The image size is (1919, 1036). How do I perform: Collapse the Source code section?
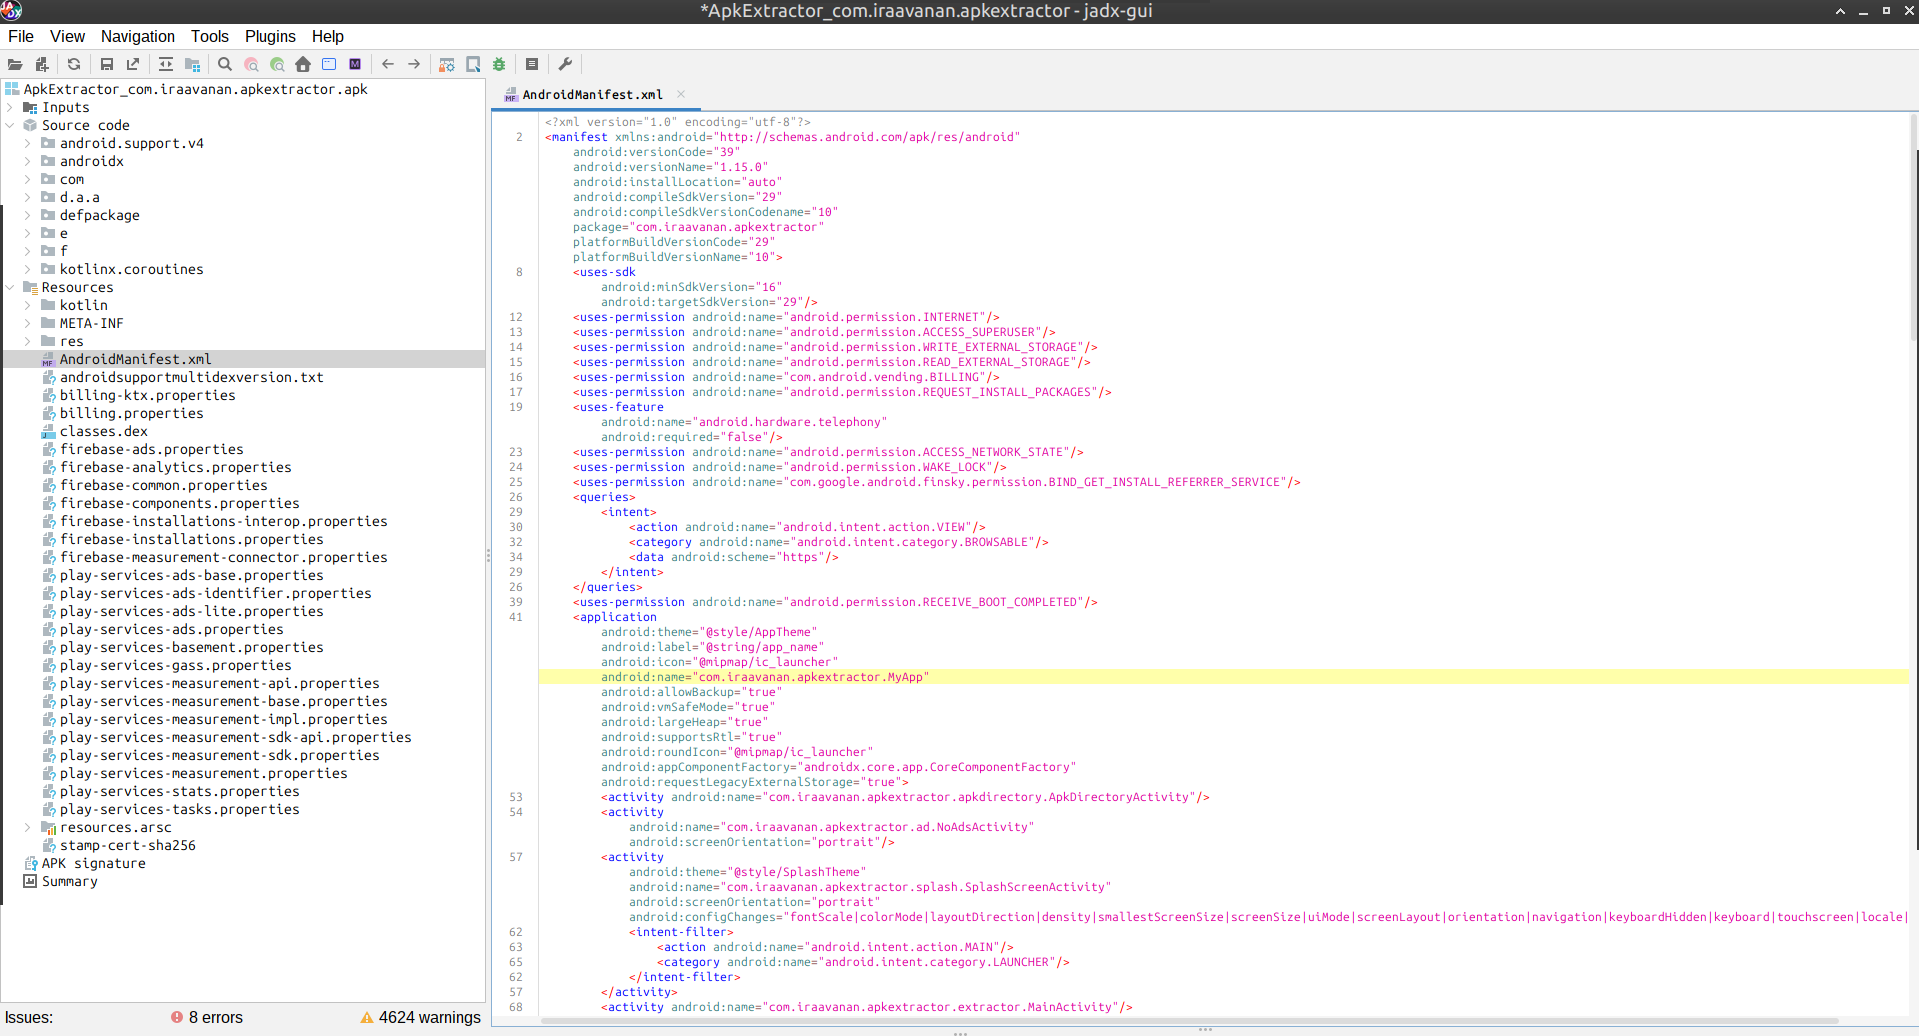(x=10, y=125)
